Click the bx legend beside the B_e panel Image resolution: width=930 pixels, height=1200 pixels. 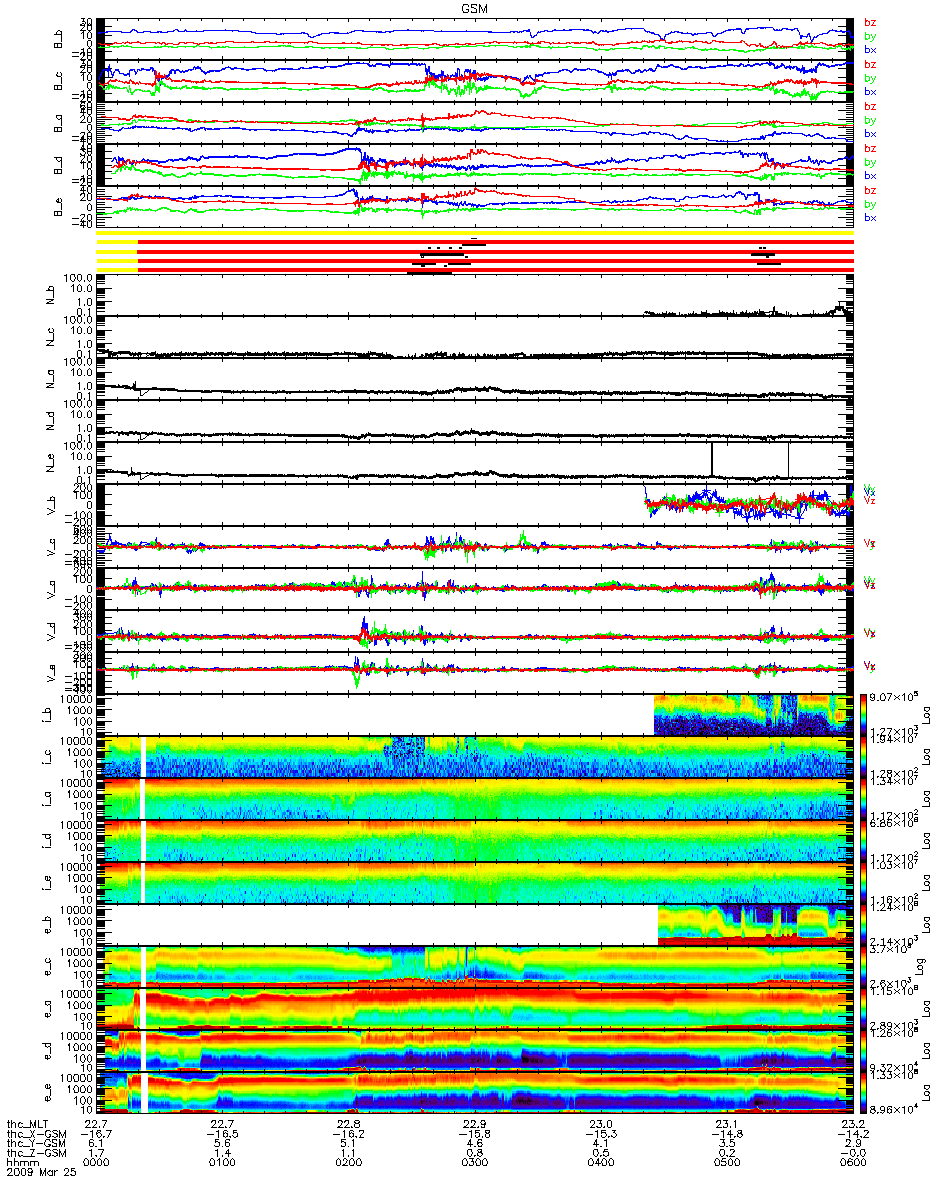870,217
